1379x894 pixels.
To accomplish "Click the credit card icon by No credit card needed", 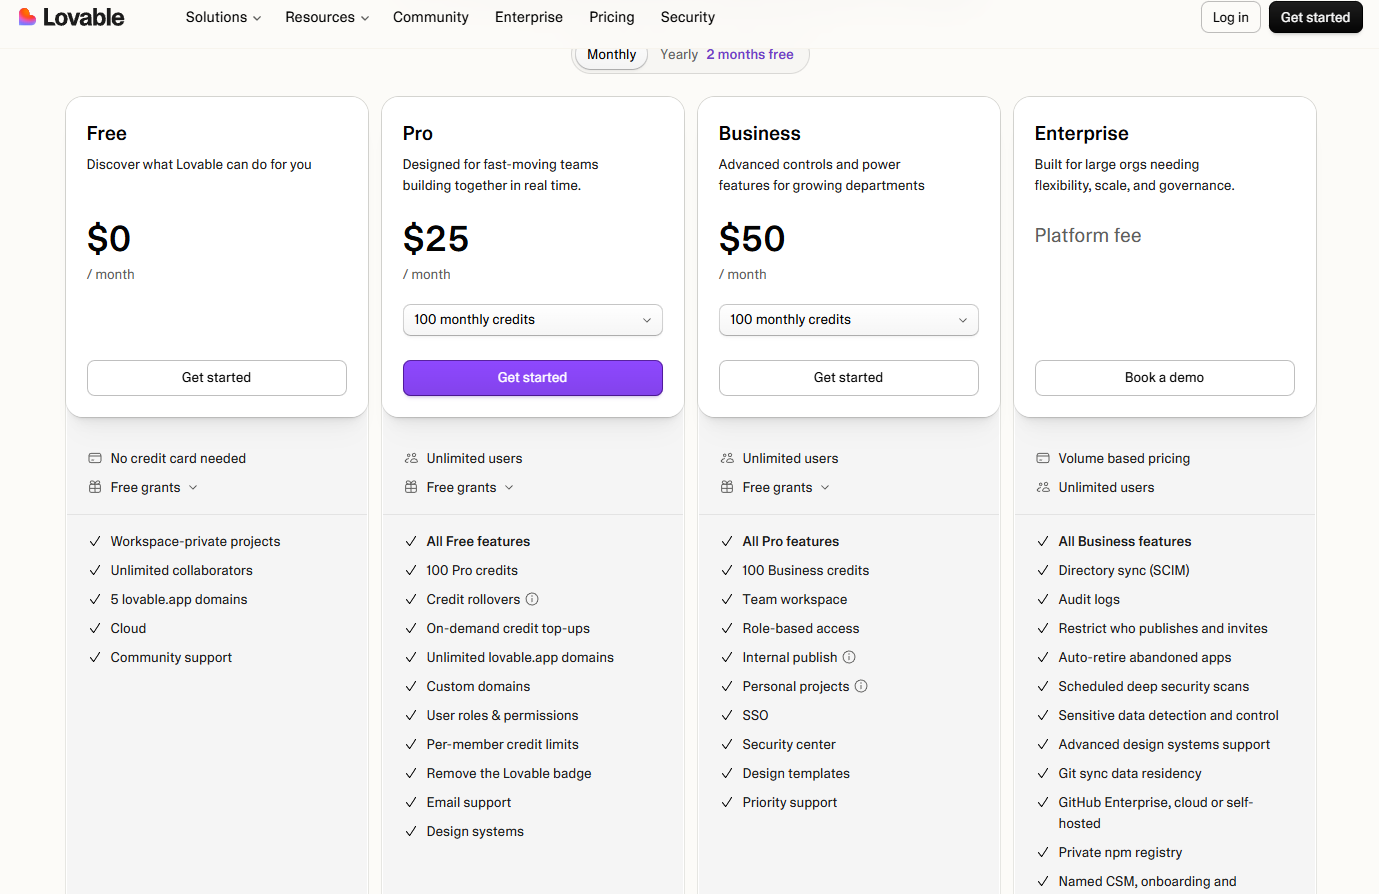I will click(x=95, y=458).
